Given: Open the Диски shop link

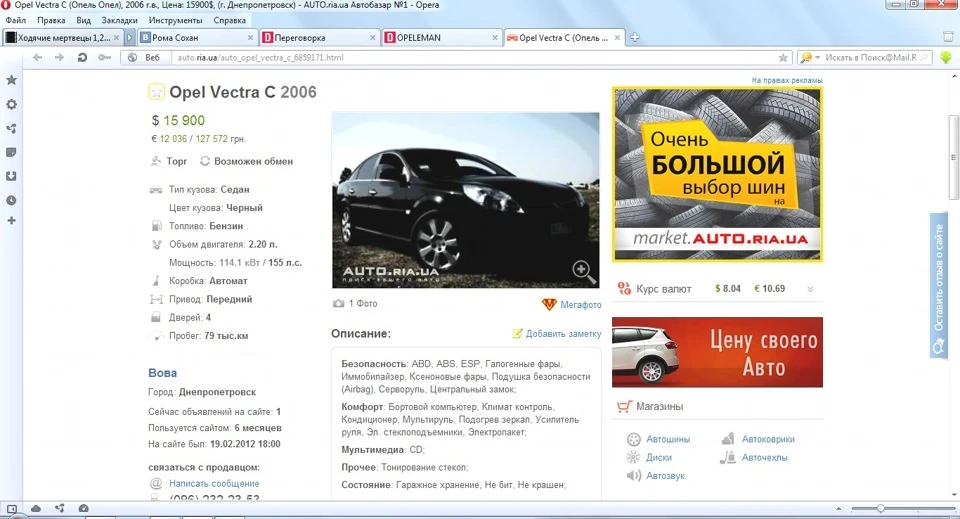Looking at the screenshot, I should pyautogui.click(x=659, y=457).
